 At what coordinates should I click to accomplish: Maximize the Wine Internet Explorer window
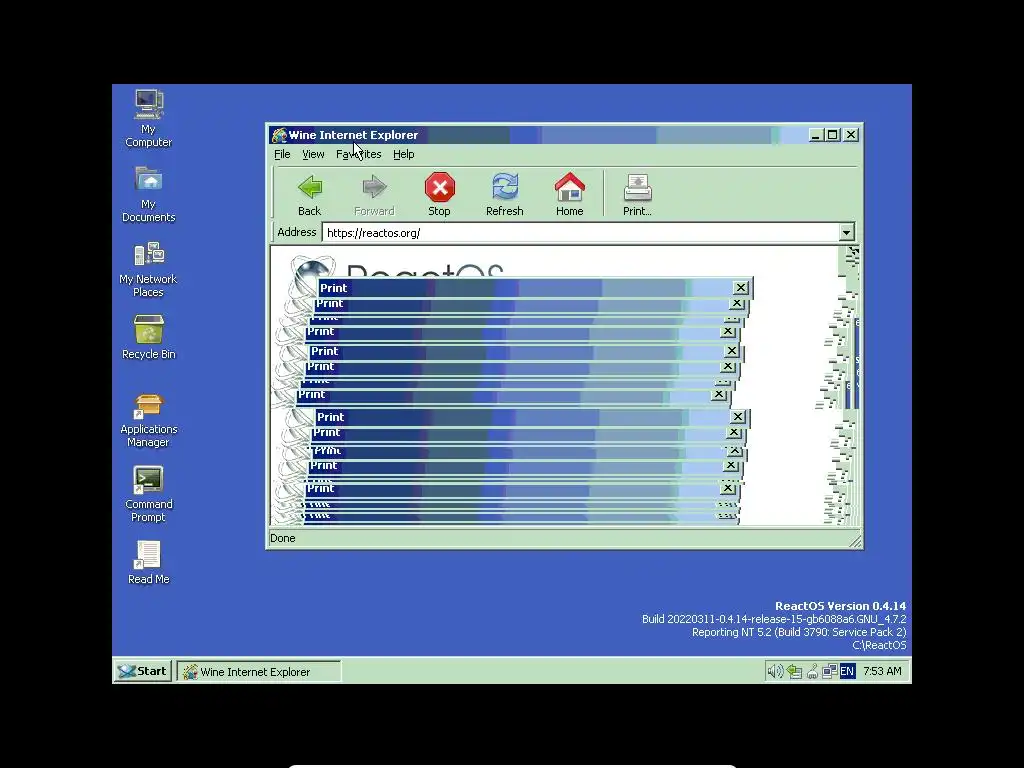coord(833,135)
